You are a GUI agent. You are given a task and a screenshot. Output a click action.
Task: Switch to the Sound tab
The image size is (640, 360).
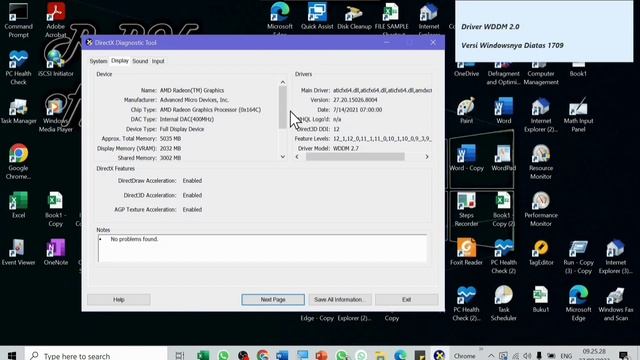click(140, 61)
